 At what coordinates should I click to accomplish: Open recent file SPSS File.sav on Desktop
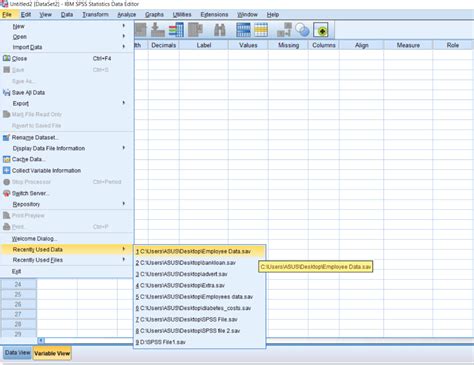pos(199,319)
